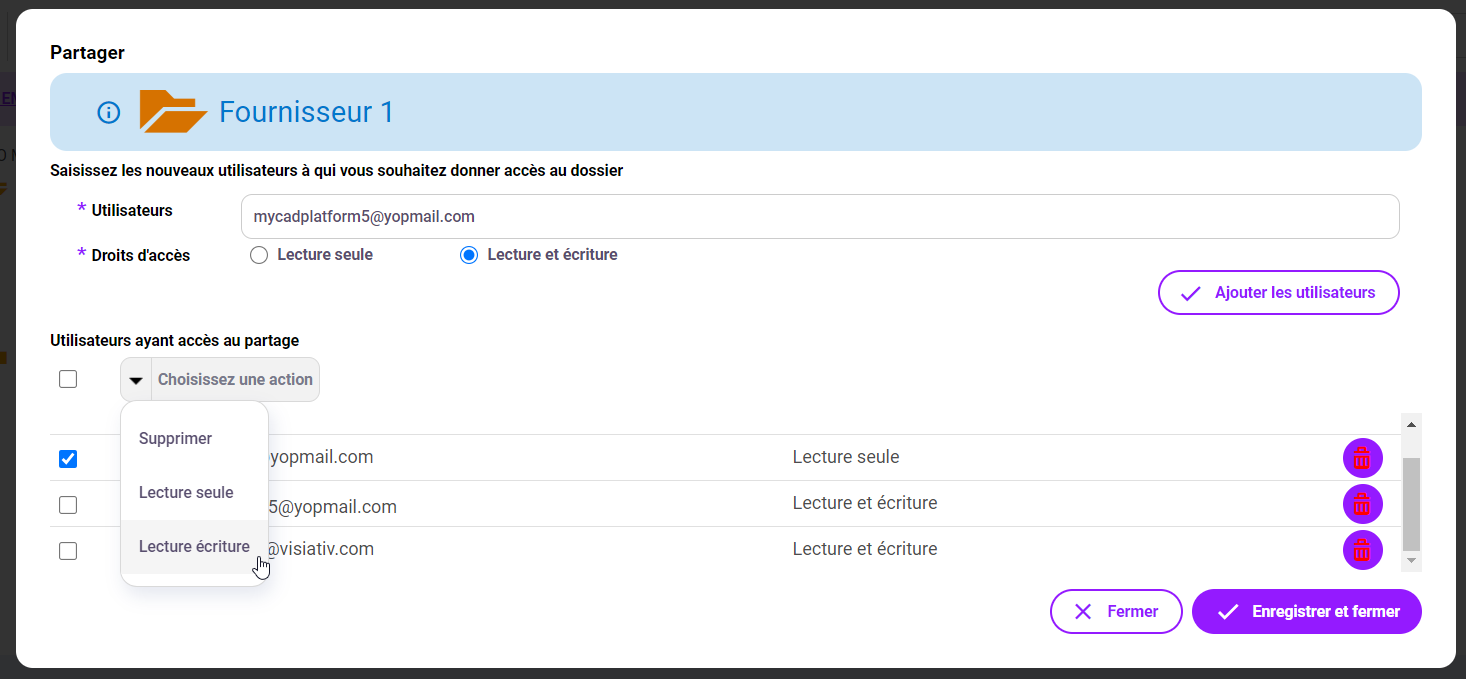Focus the Utilisateurs email input field
1466x679 pixels.
[x=819, y=217]
